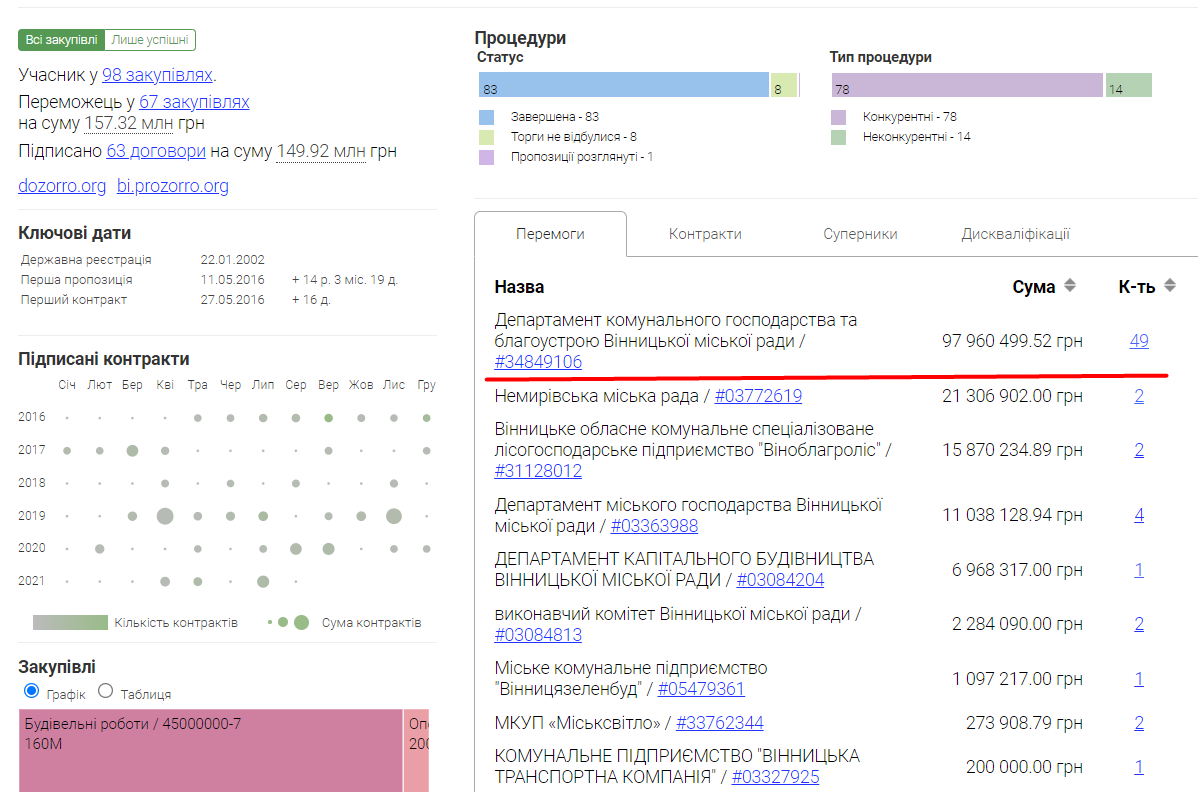Open the bi.prozorro.org link
Image resolution: width=1198 pixels, height=792 pixels.
click(x=173, y=186)
